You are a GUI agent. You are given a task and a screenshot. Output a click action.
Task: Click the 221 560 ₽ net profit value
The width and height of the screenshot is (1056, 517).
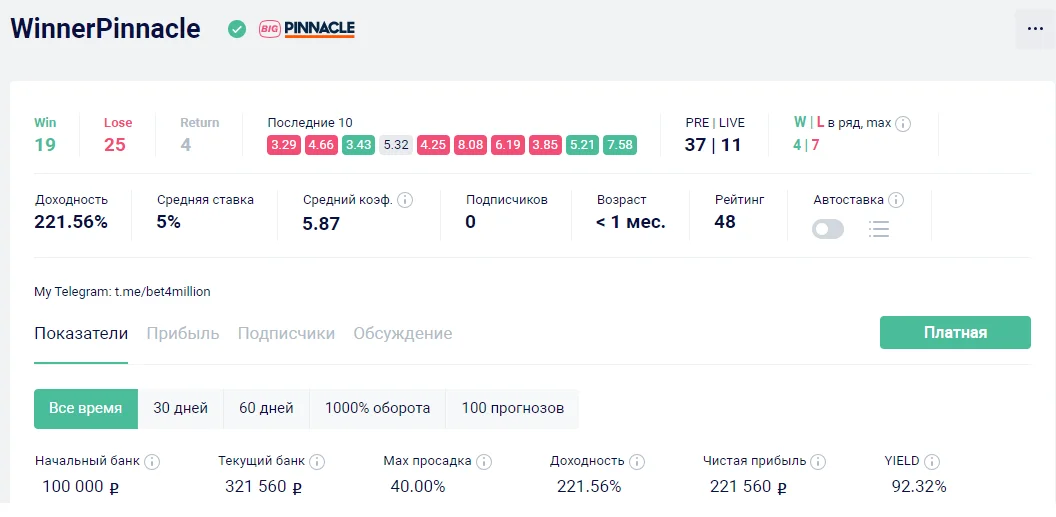coord(749,486)
